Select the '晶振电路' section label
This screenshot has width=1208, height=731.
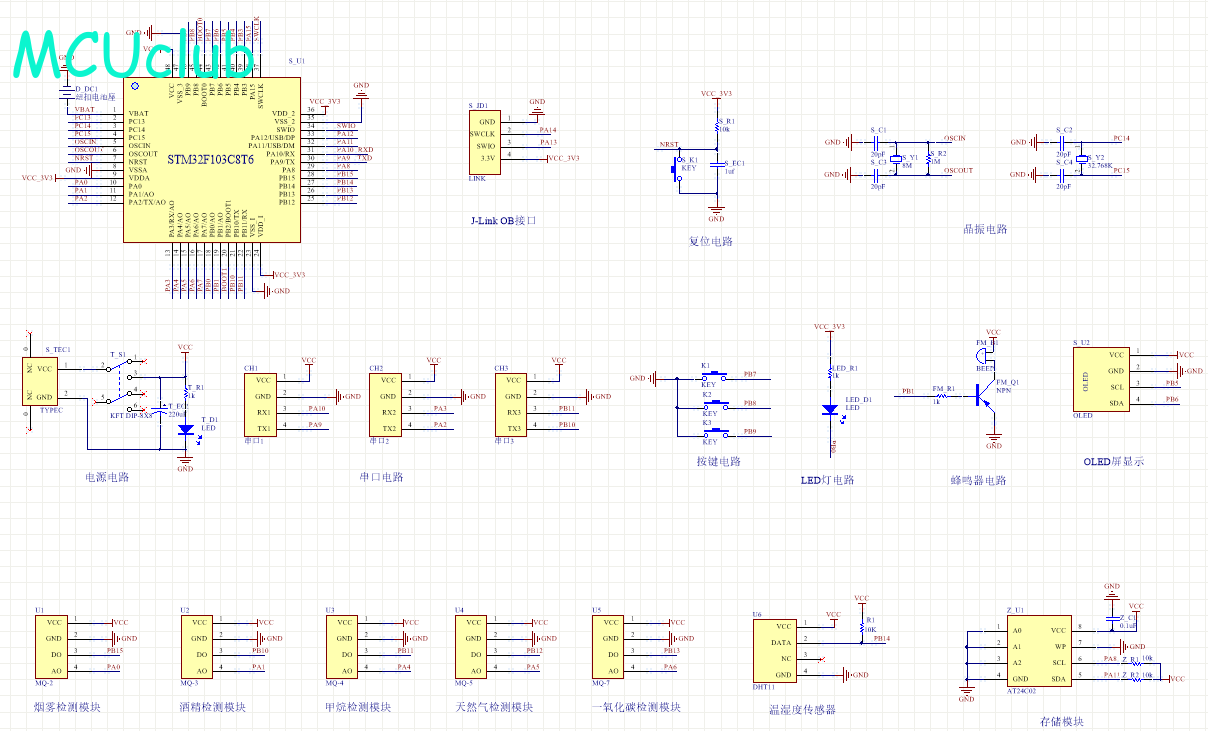984,229
